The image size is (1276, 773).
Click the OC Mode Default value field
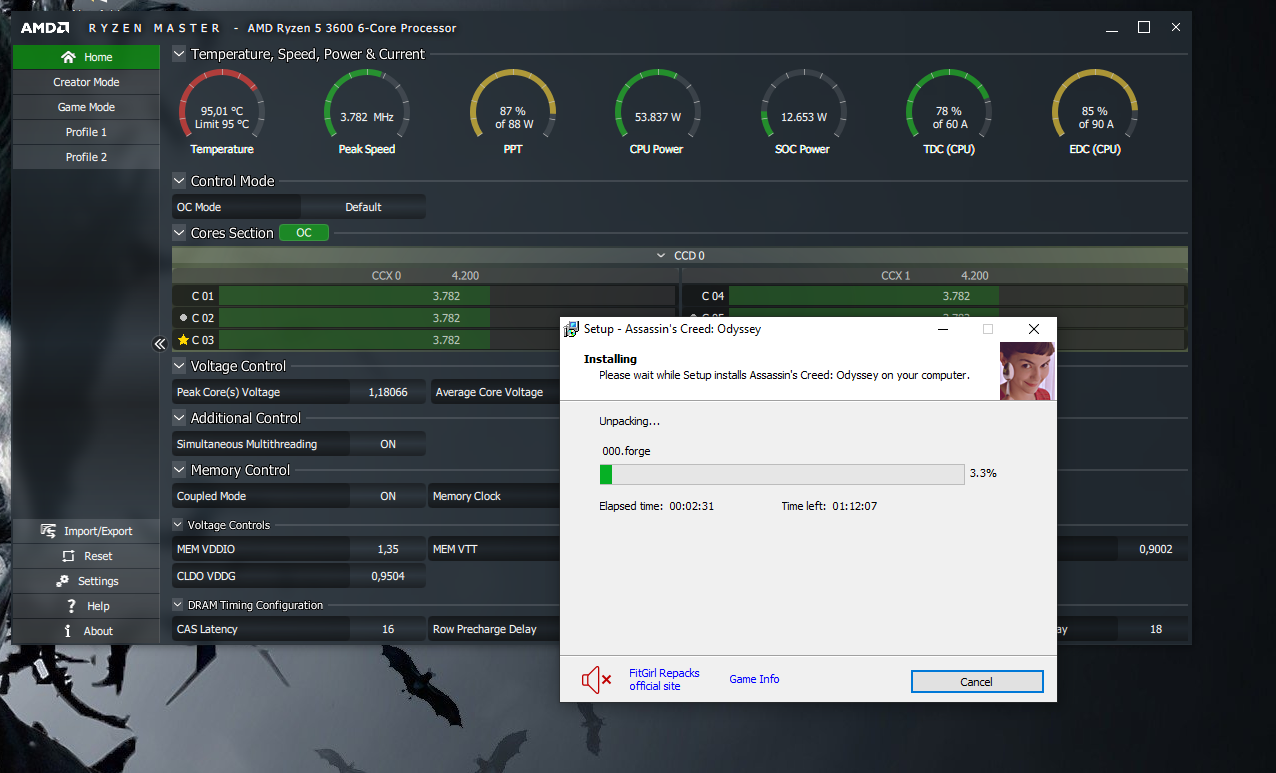point(363,207)
